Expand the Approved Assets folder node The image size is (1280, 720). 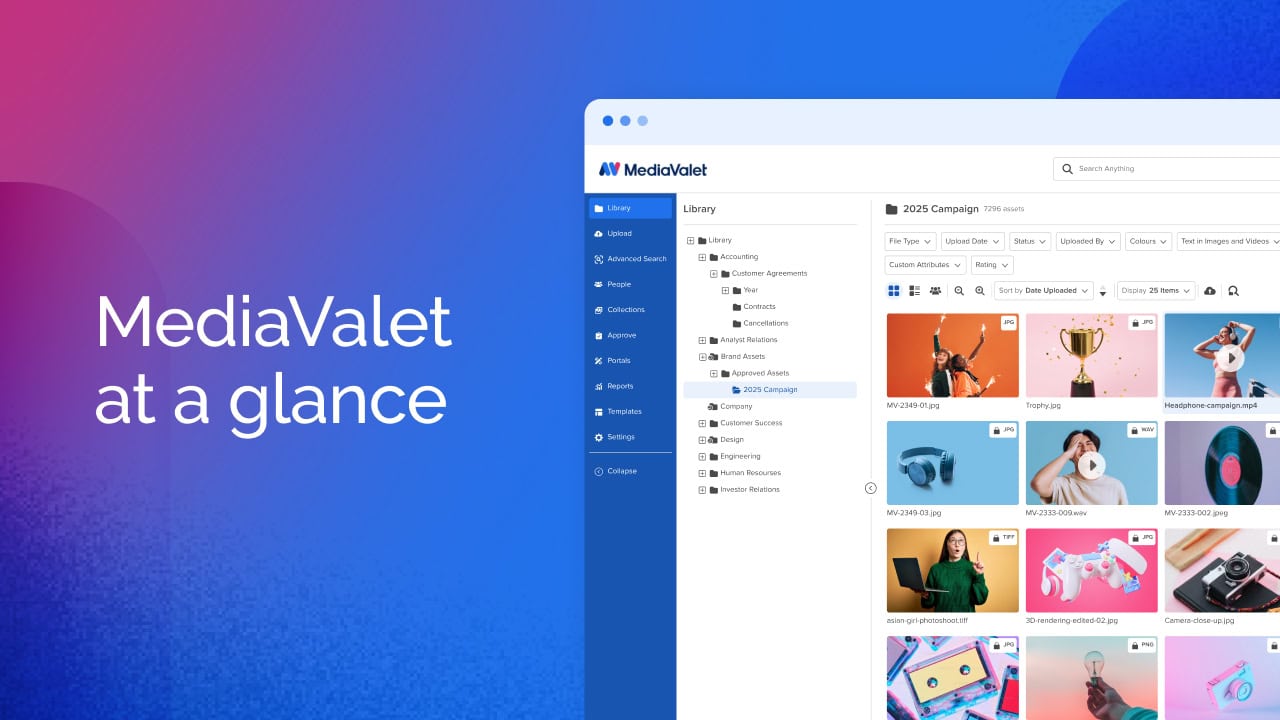click(x=714, y=373)
